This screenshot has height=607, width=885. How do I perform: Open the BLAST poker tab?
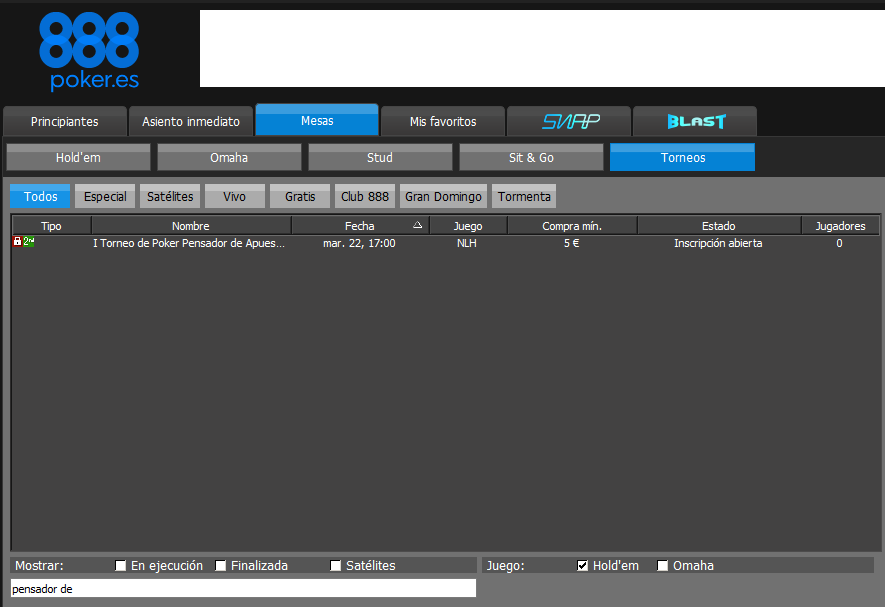coord(695,121)
